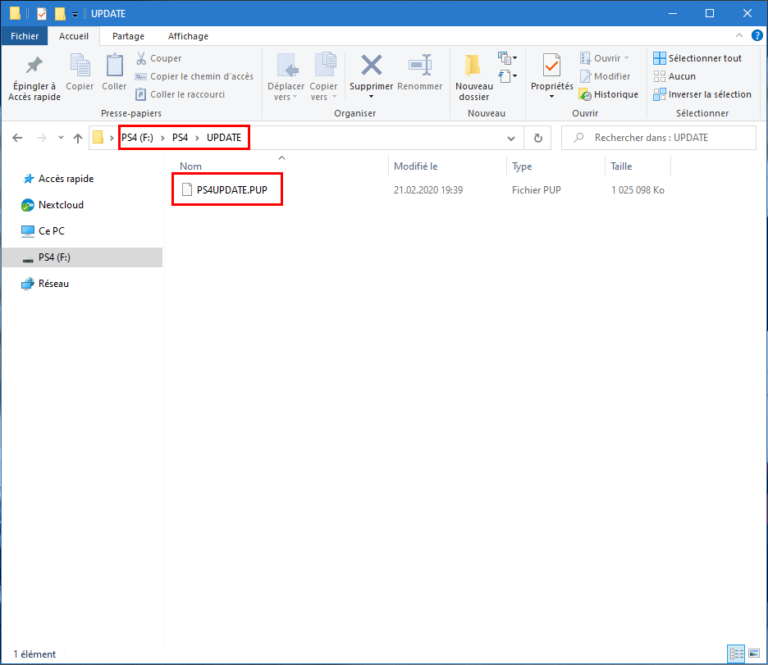Open the Fichier menu
Screen dimensions: 768x665
pos(23,36)
